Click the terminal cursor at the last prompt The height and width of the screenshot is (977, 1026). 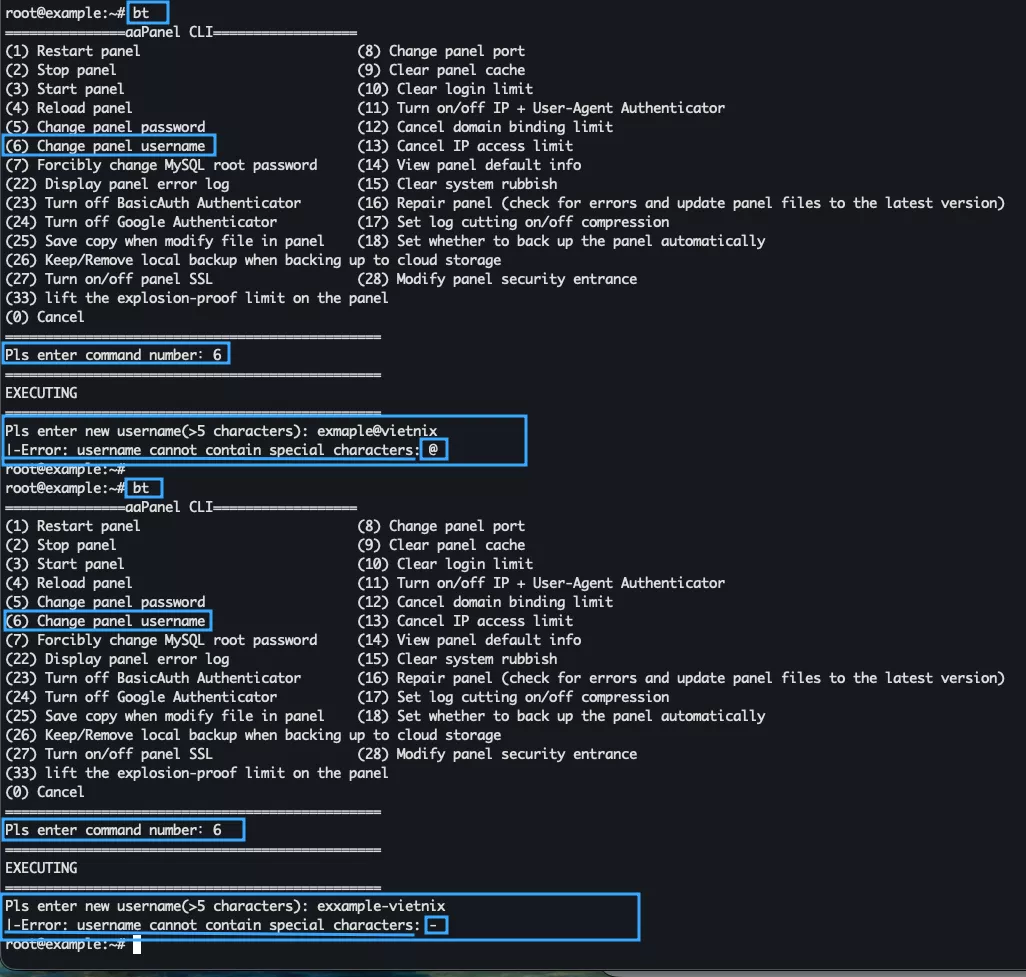pos(139,944)
